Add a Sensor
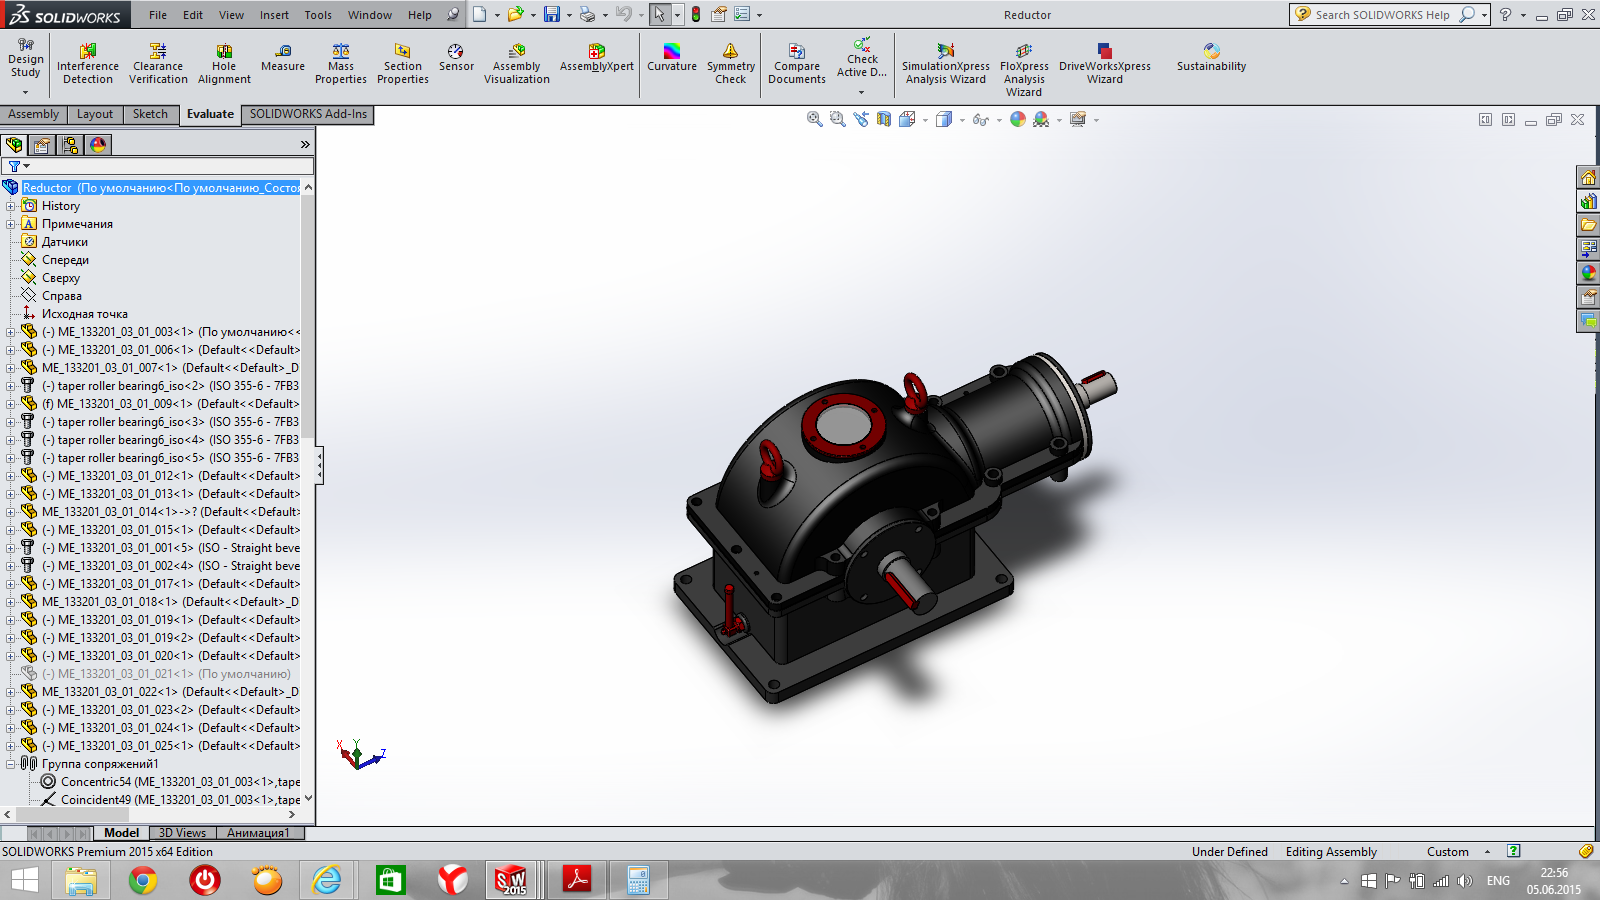The width and height of the screenshot is (1600, 900). [x=456, y=58]
